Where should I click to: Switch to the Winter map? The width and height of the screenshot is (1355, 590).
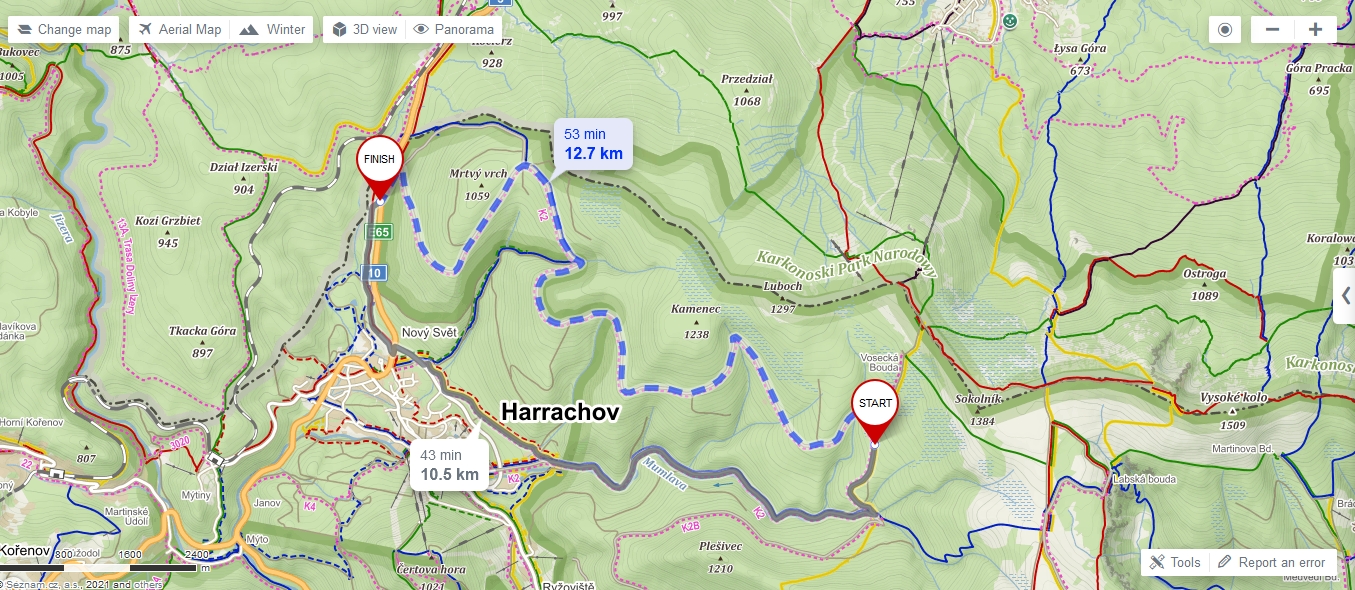click(272, 30)
